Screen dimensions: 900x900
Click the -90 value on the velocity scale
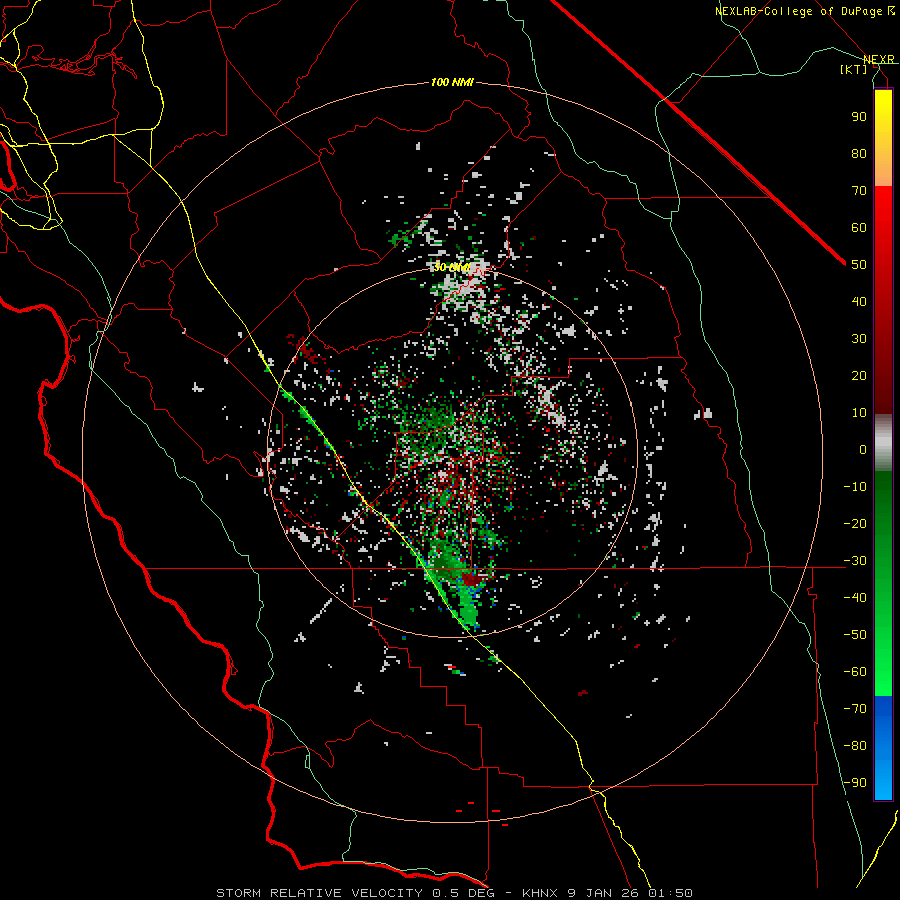tap(855, 782)
